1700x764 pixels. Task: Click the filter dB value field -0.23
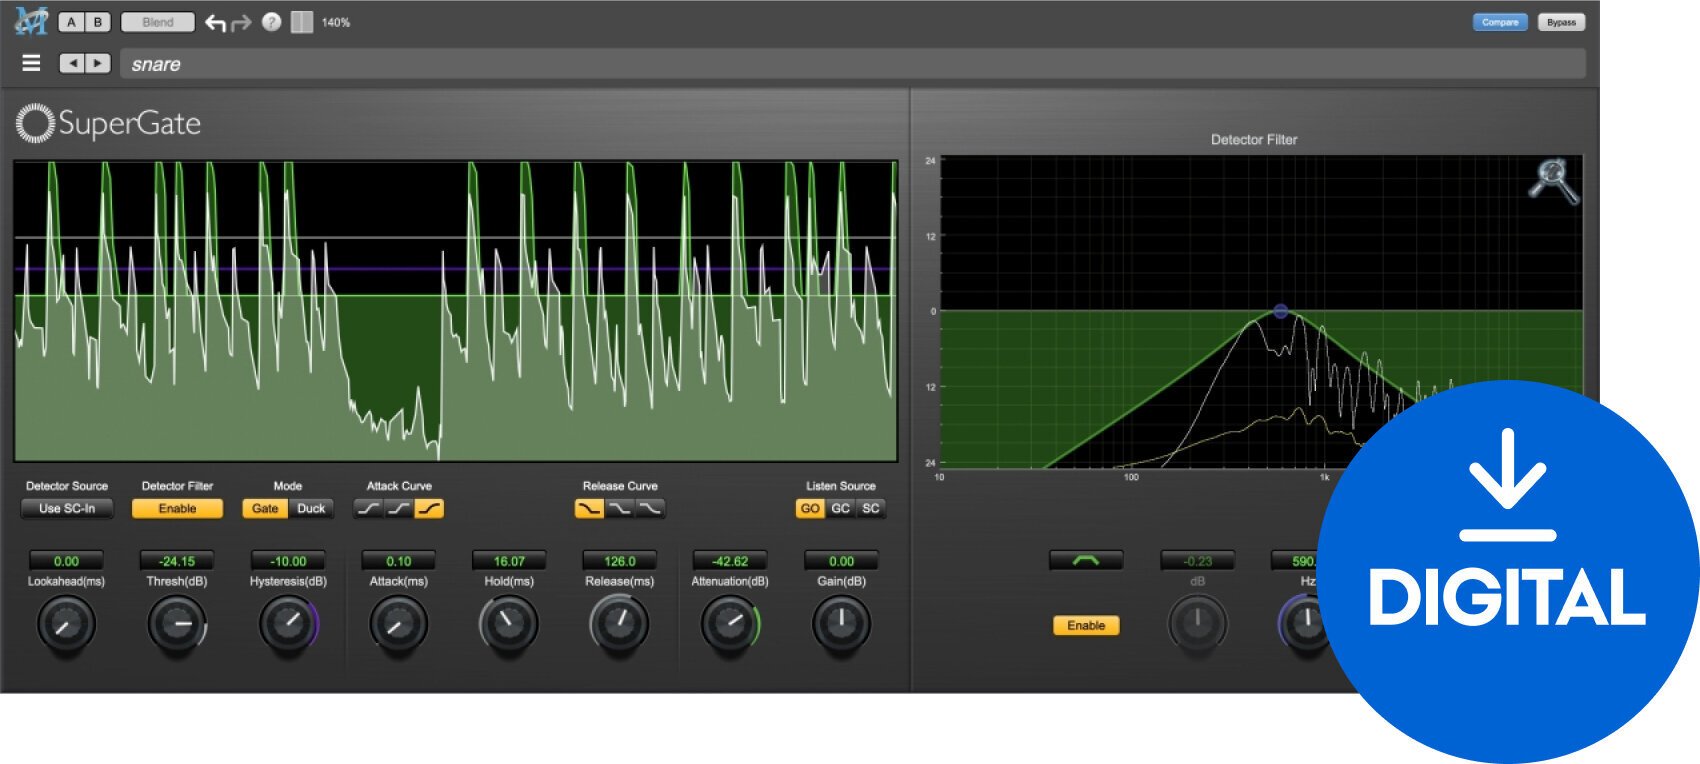(x=1197, y=561)
